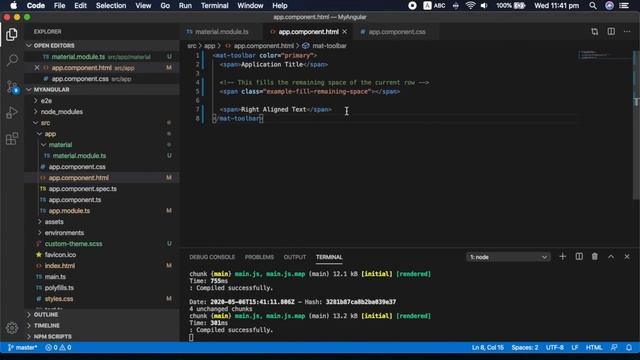640x360 pixels.
Task: Click mat-toolbar in the breadcrumb
Action: click(x=329, y=46)
